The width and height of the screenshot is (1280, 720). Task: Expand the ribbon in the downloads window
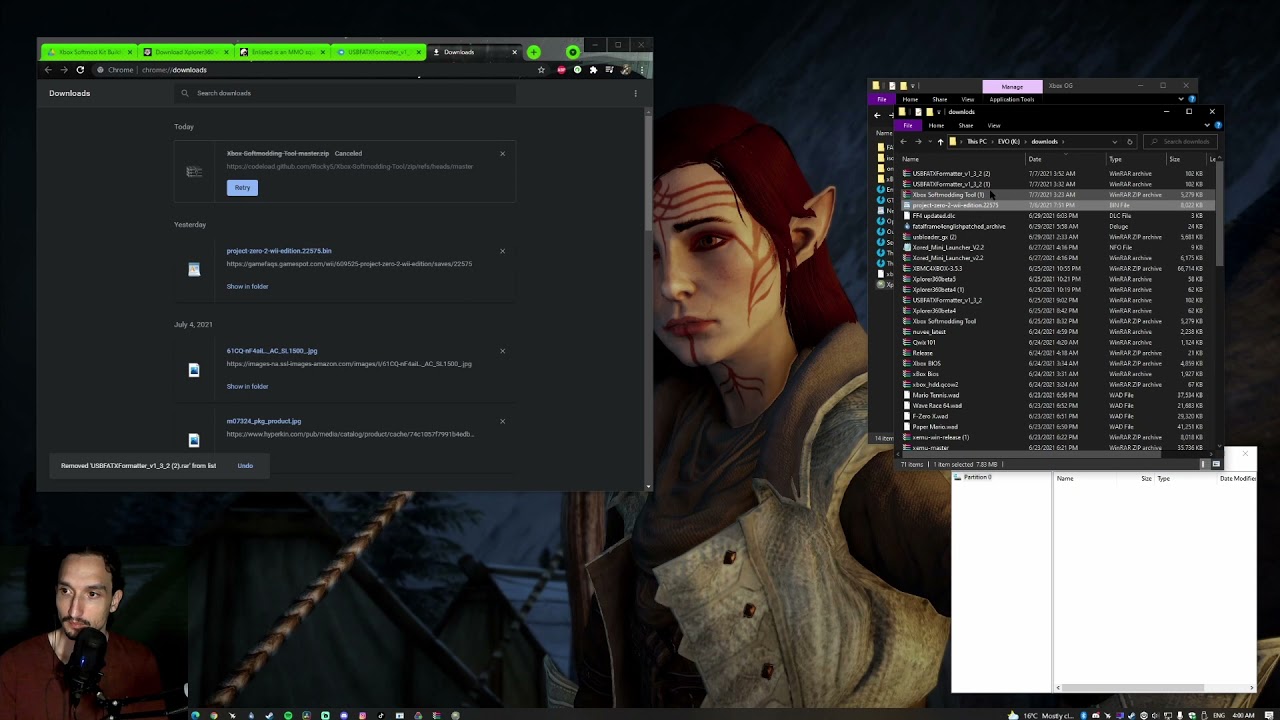(x=1206, y=125)
